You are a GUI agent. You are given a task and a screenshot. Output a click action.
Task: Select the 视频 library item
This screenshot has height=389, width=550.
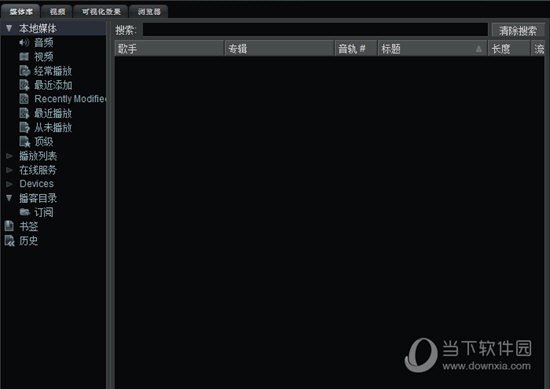point(43,56)
